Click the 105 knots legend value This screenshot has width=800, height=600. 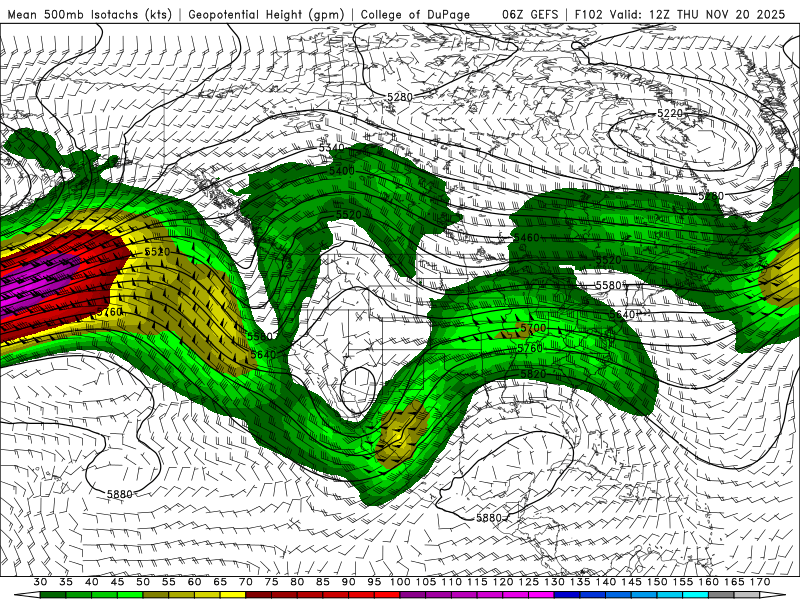(x=426, y=582)
